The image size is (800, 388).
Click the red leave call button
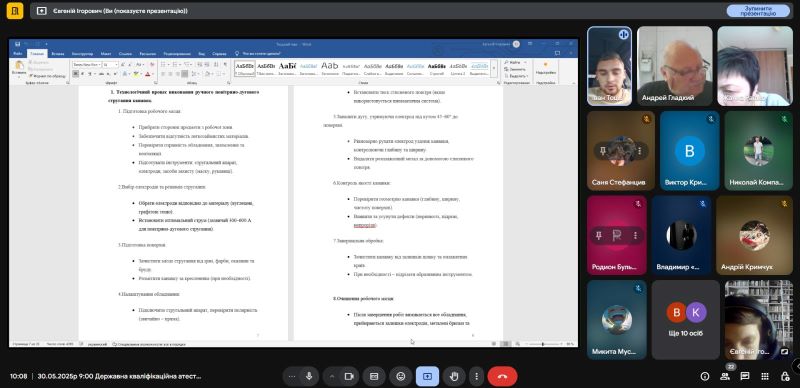pos(503,376)
